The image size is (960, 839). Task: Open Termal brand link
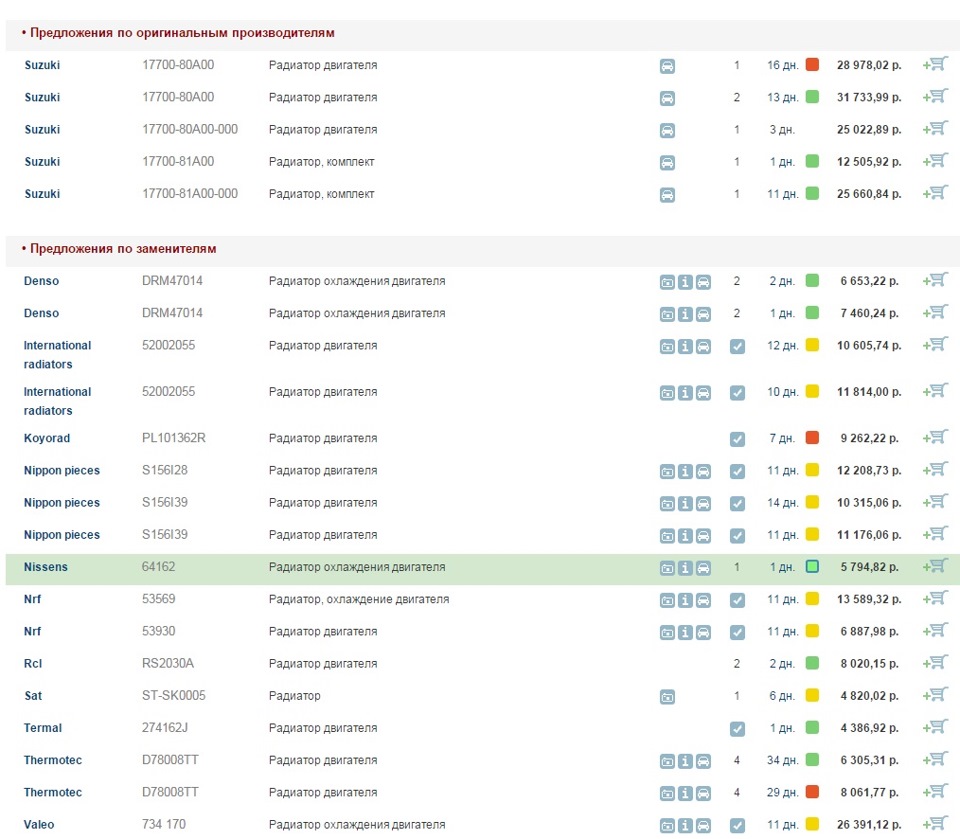click(43, 728)
